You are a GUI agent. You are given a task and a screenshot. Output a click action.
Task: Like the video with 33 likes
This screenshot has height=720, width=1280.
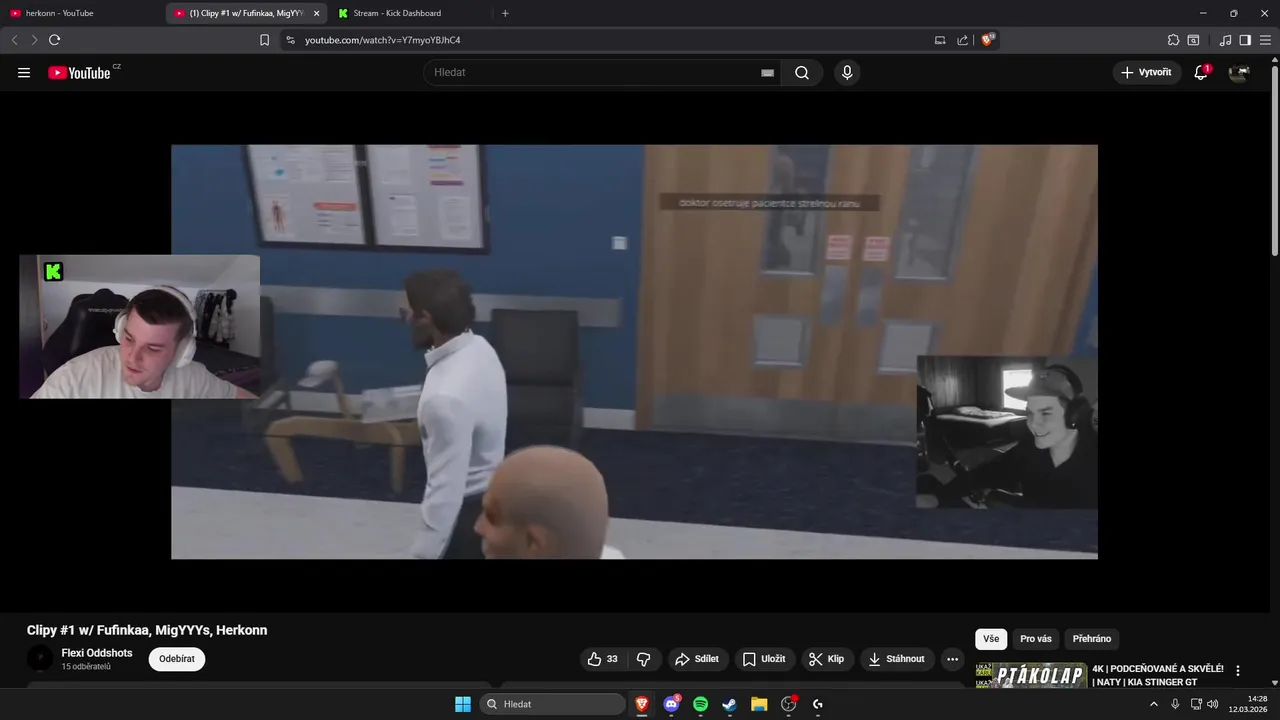pyautogui.click(x=603, y=659)
